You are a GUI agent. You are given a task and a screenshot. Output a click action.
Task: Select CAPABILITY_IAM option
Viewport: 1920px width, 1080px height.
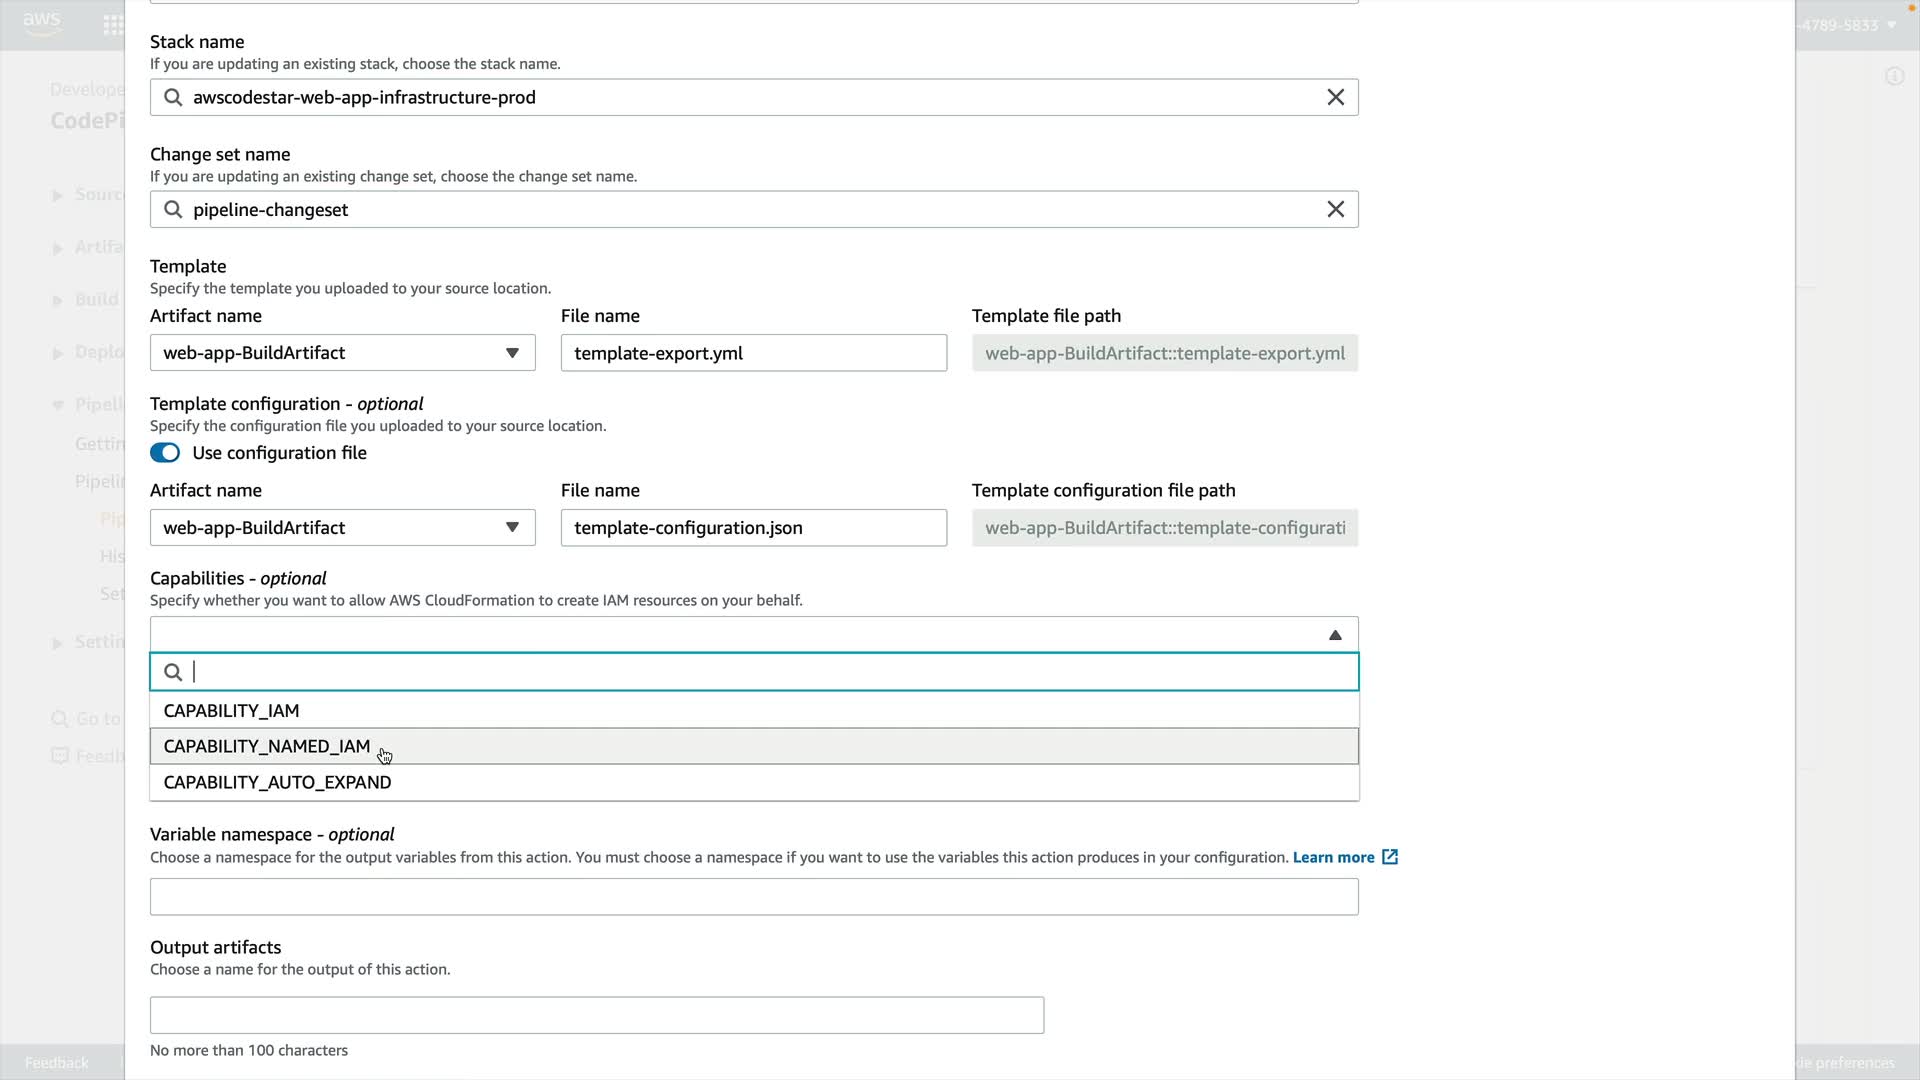(231, 711)
